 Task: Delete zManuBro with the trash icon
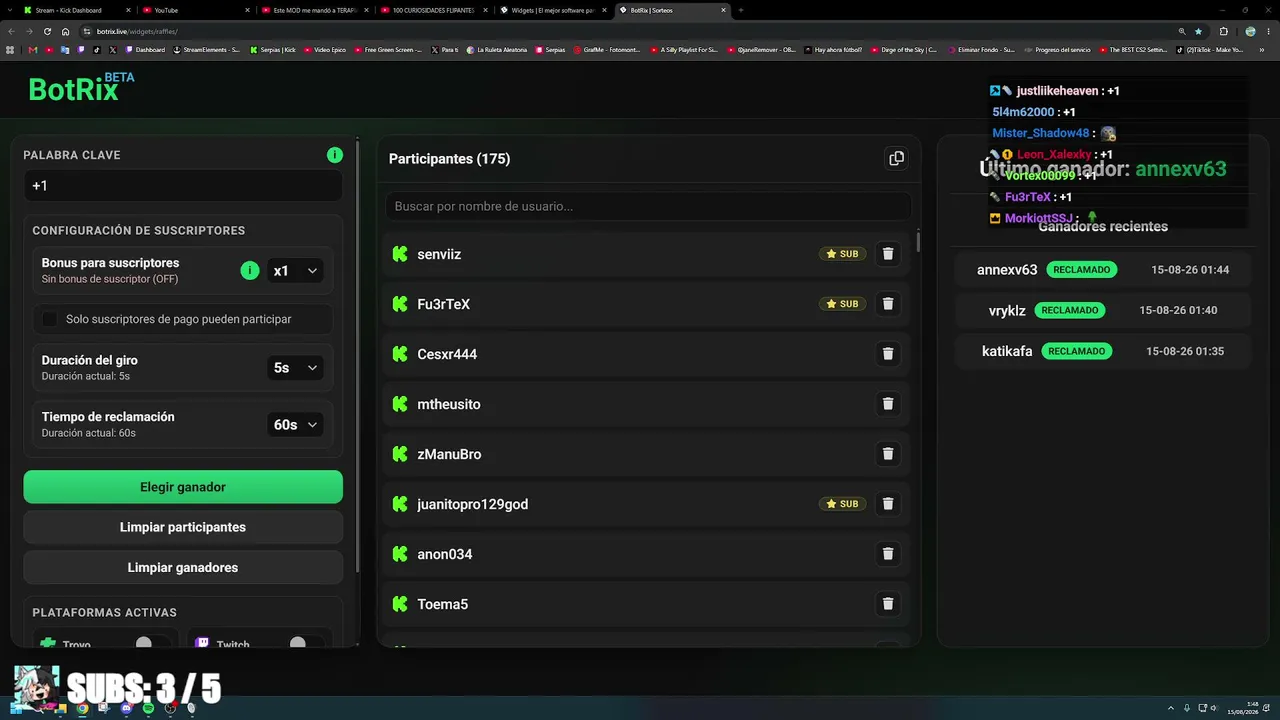pyautogui.click(x=887, y=454)
